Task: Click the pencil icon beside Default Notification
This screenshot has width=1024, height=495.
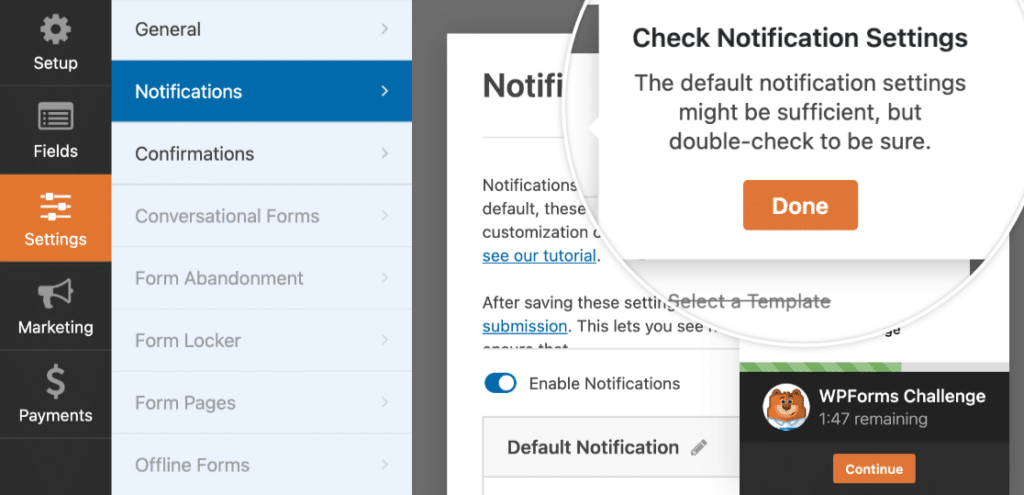Action: click(699, 447)
